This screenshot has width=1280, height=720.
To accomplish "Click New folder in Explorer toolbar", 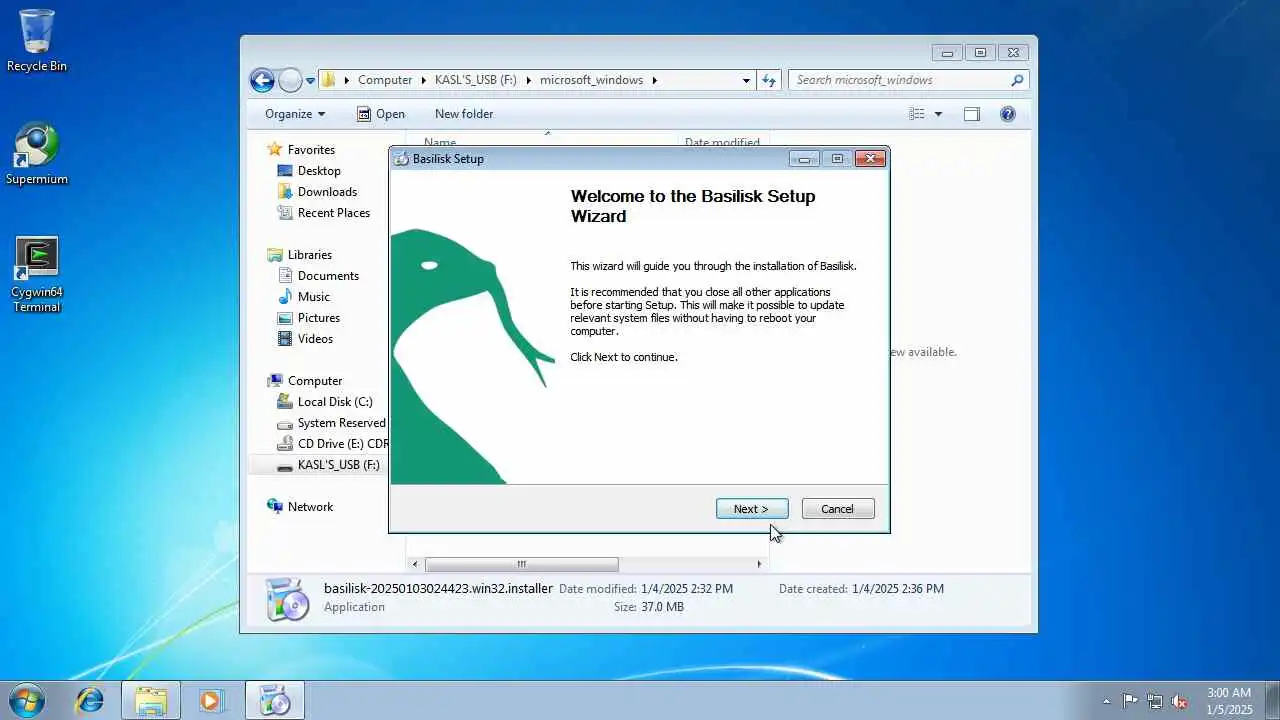I will click(x=464, y=114).
